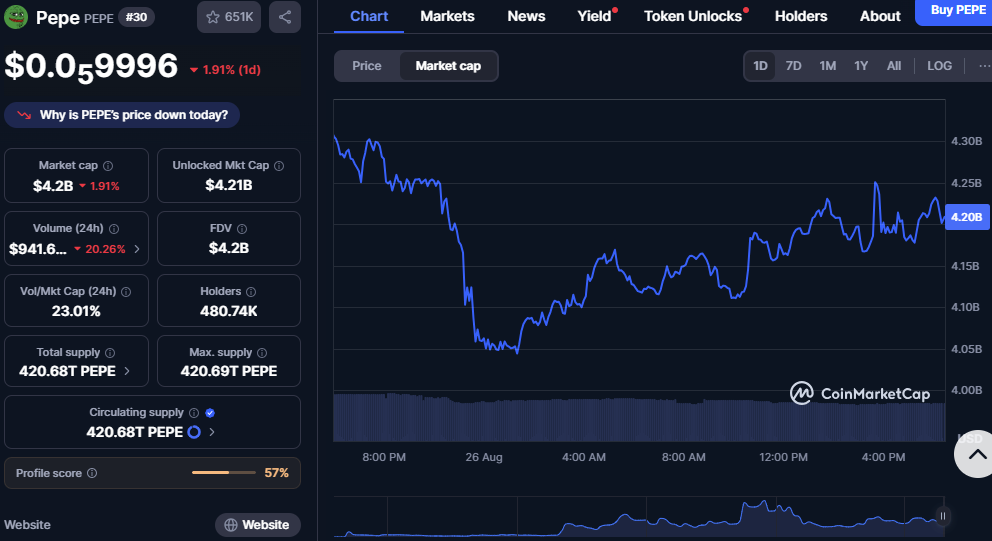The image size is (992, 541).
Task: Select the 1M chart timeframe
Action: pyautogui.click(x=828, y=66)
